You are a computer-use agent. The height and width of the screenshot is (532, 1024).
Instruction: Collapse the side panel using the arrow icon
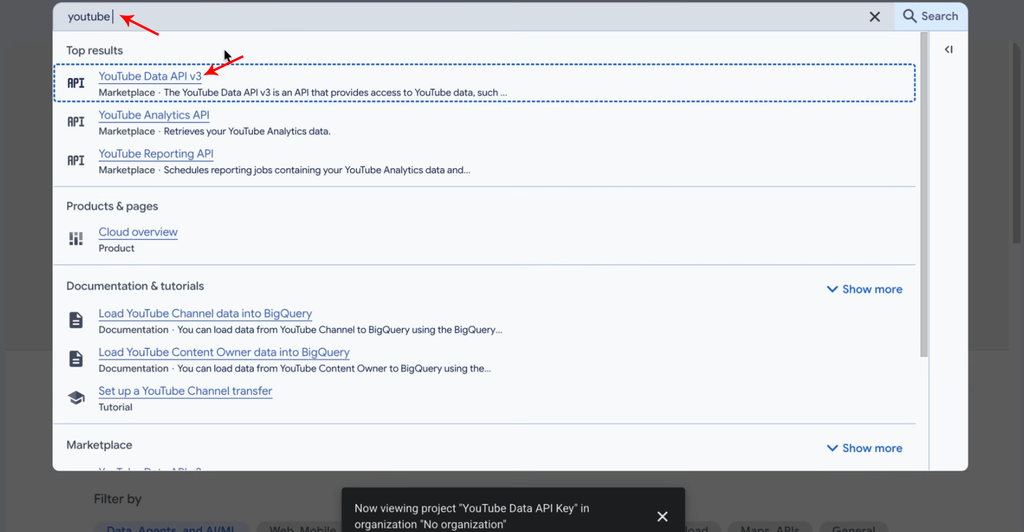coord(949,50)
